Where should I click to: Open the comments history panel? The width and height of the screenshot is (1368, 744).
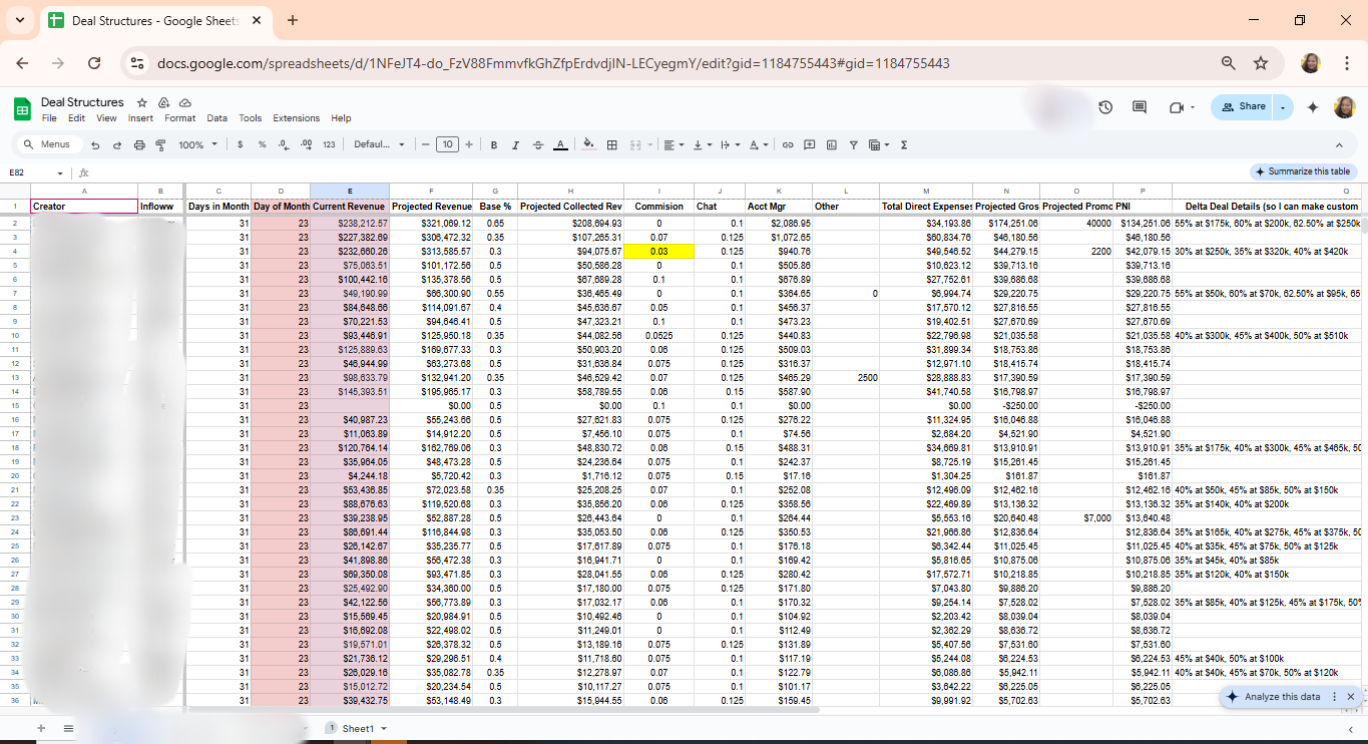coord(1139,107)
